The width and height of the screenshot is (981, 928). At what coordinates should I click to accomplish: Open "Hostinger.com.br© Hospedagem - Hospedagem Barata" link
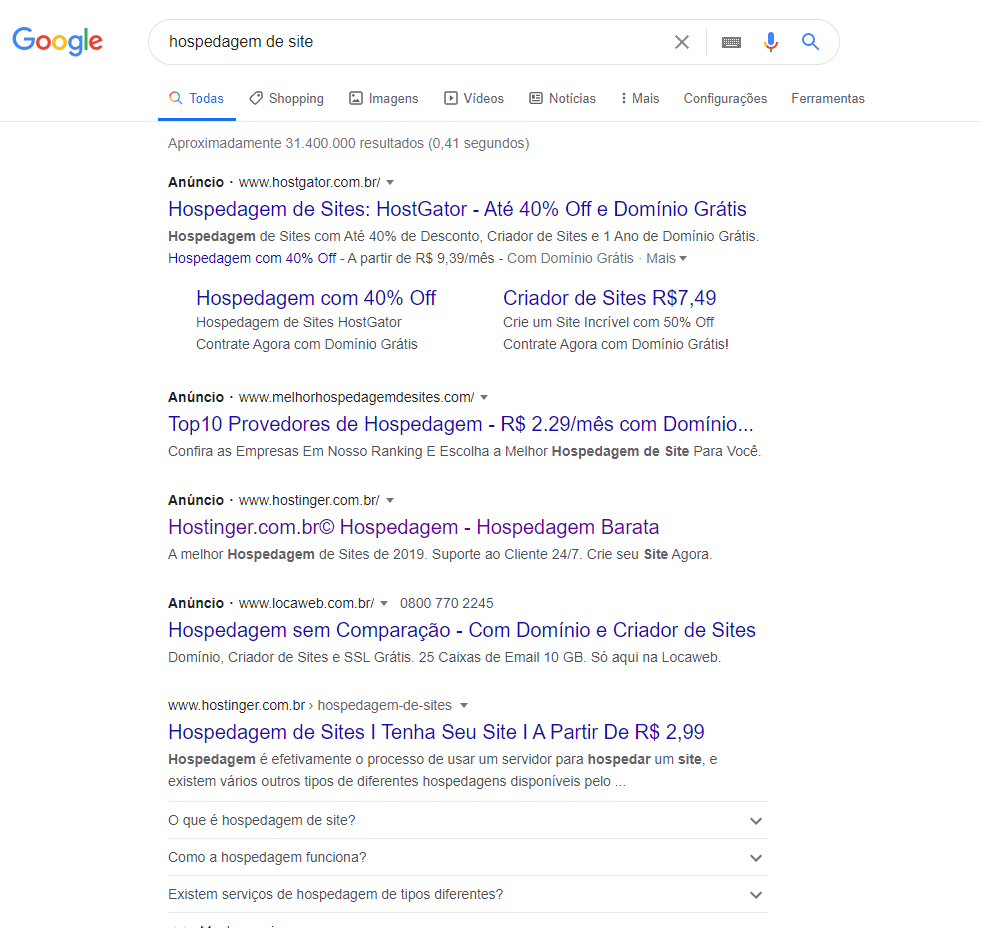coord(414,528)
